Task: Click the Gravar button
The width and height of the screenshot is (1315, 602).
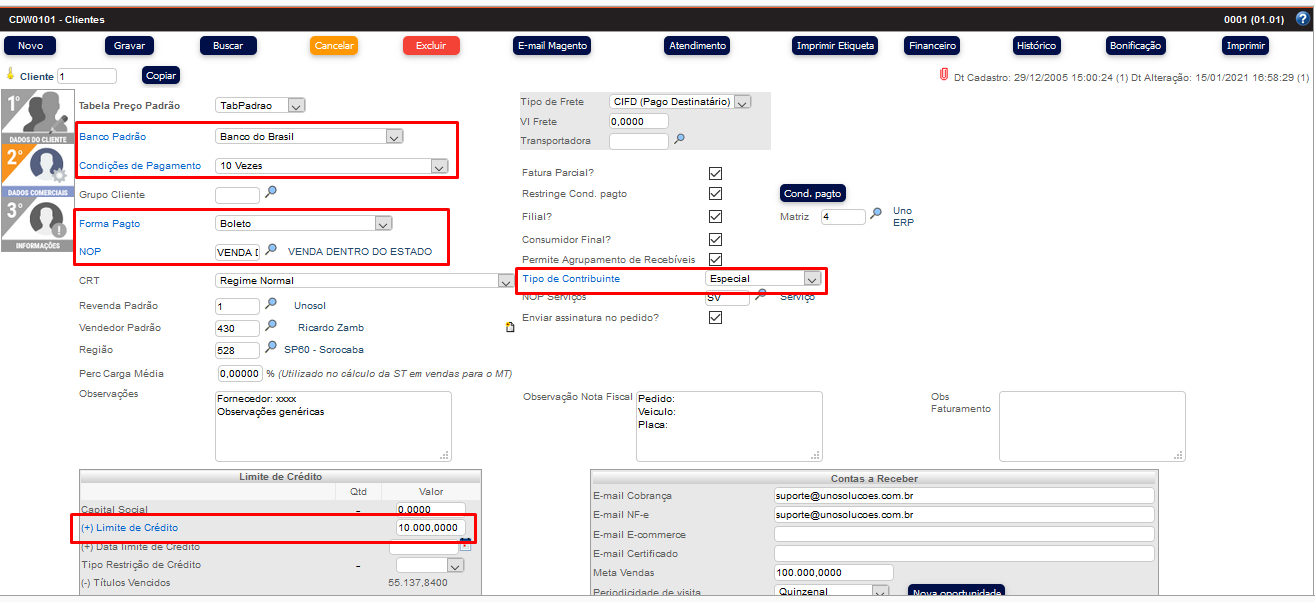Action: click(130, 46)
